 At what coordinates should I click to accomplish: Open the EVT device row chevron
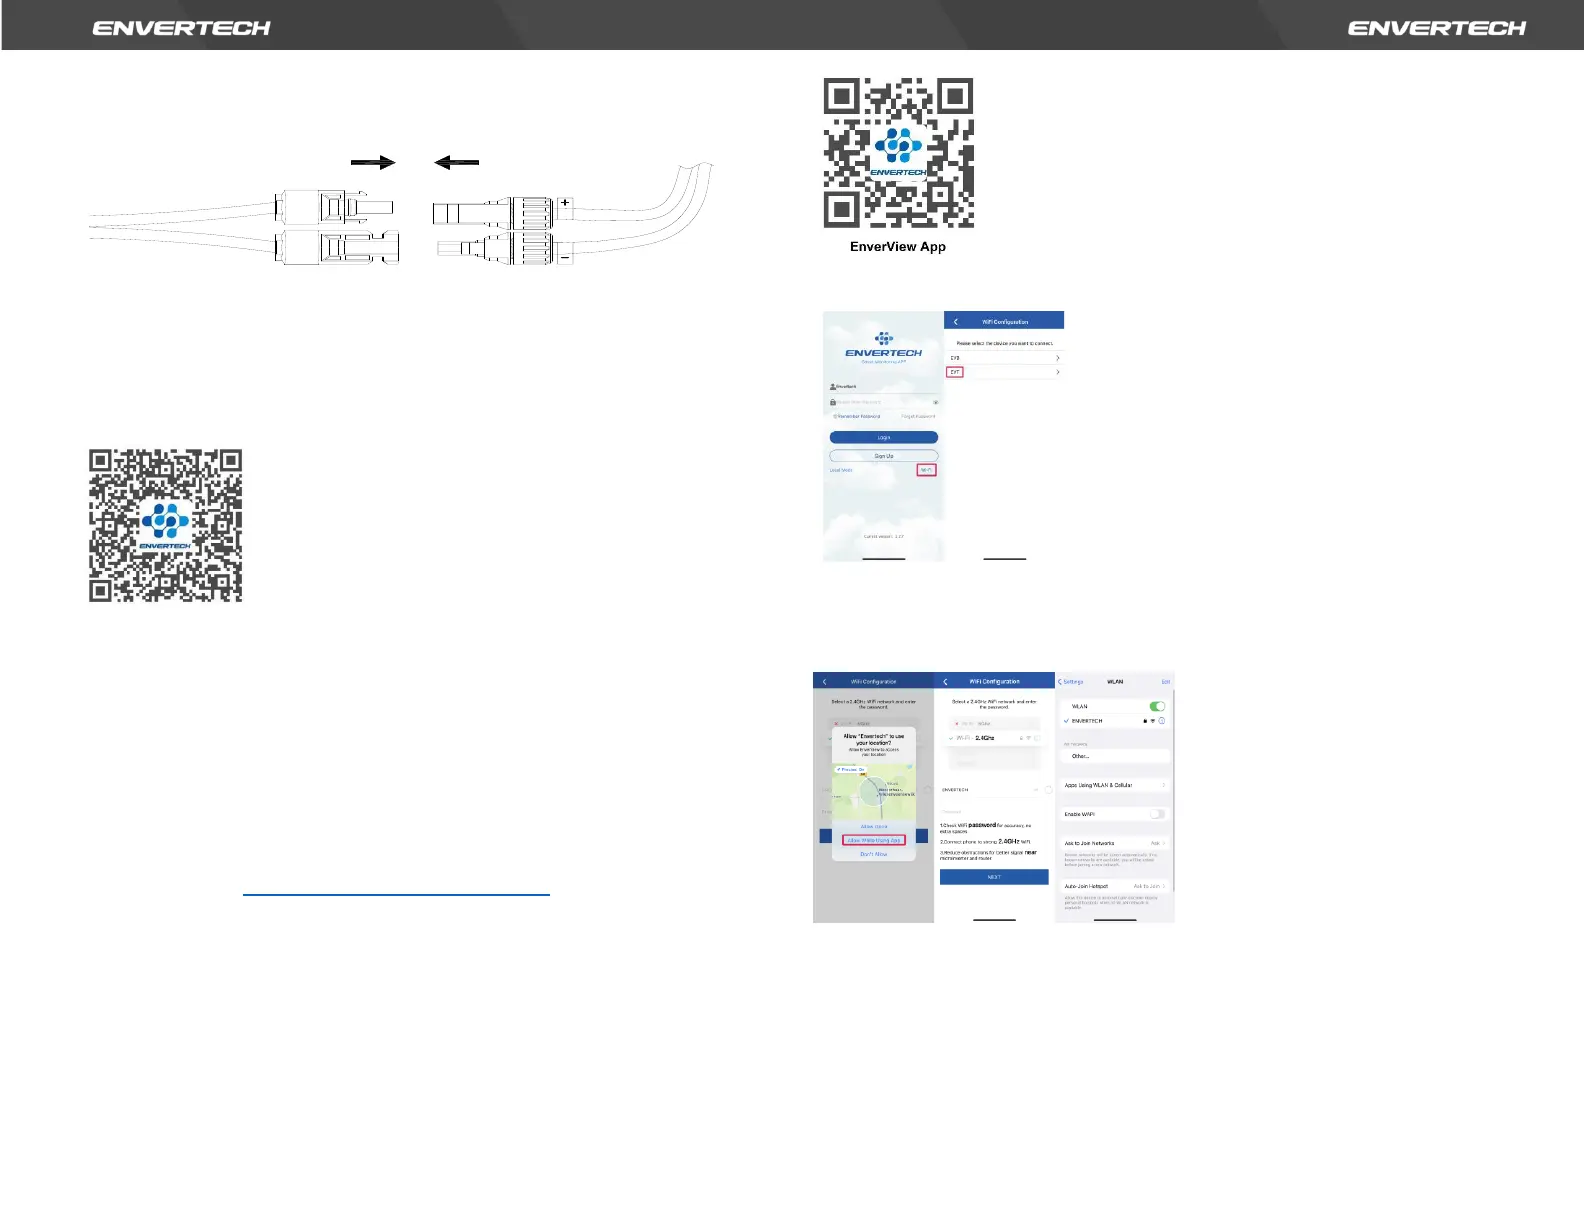tap(1058, 372)
